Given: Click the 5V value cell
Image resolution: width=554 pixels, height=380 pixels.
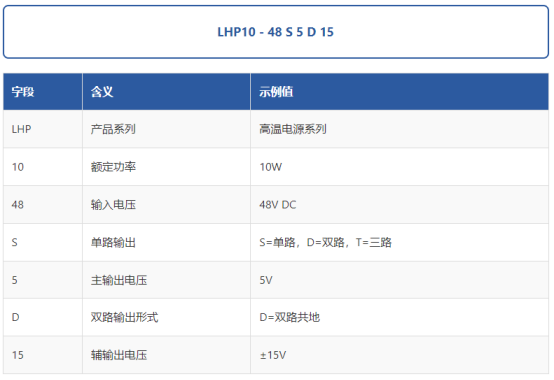Looking at the screenshot, I should pos(400,280).
